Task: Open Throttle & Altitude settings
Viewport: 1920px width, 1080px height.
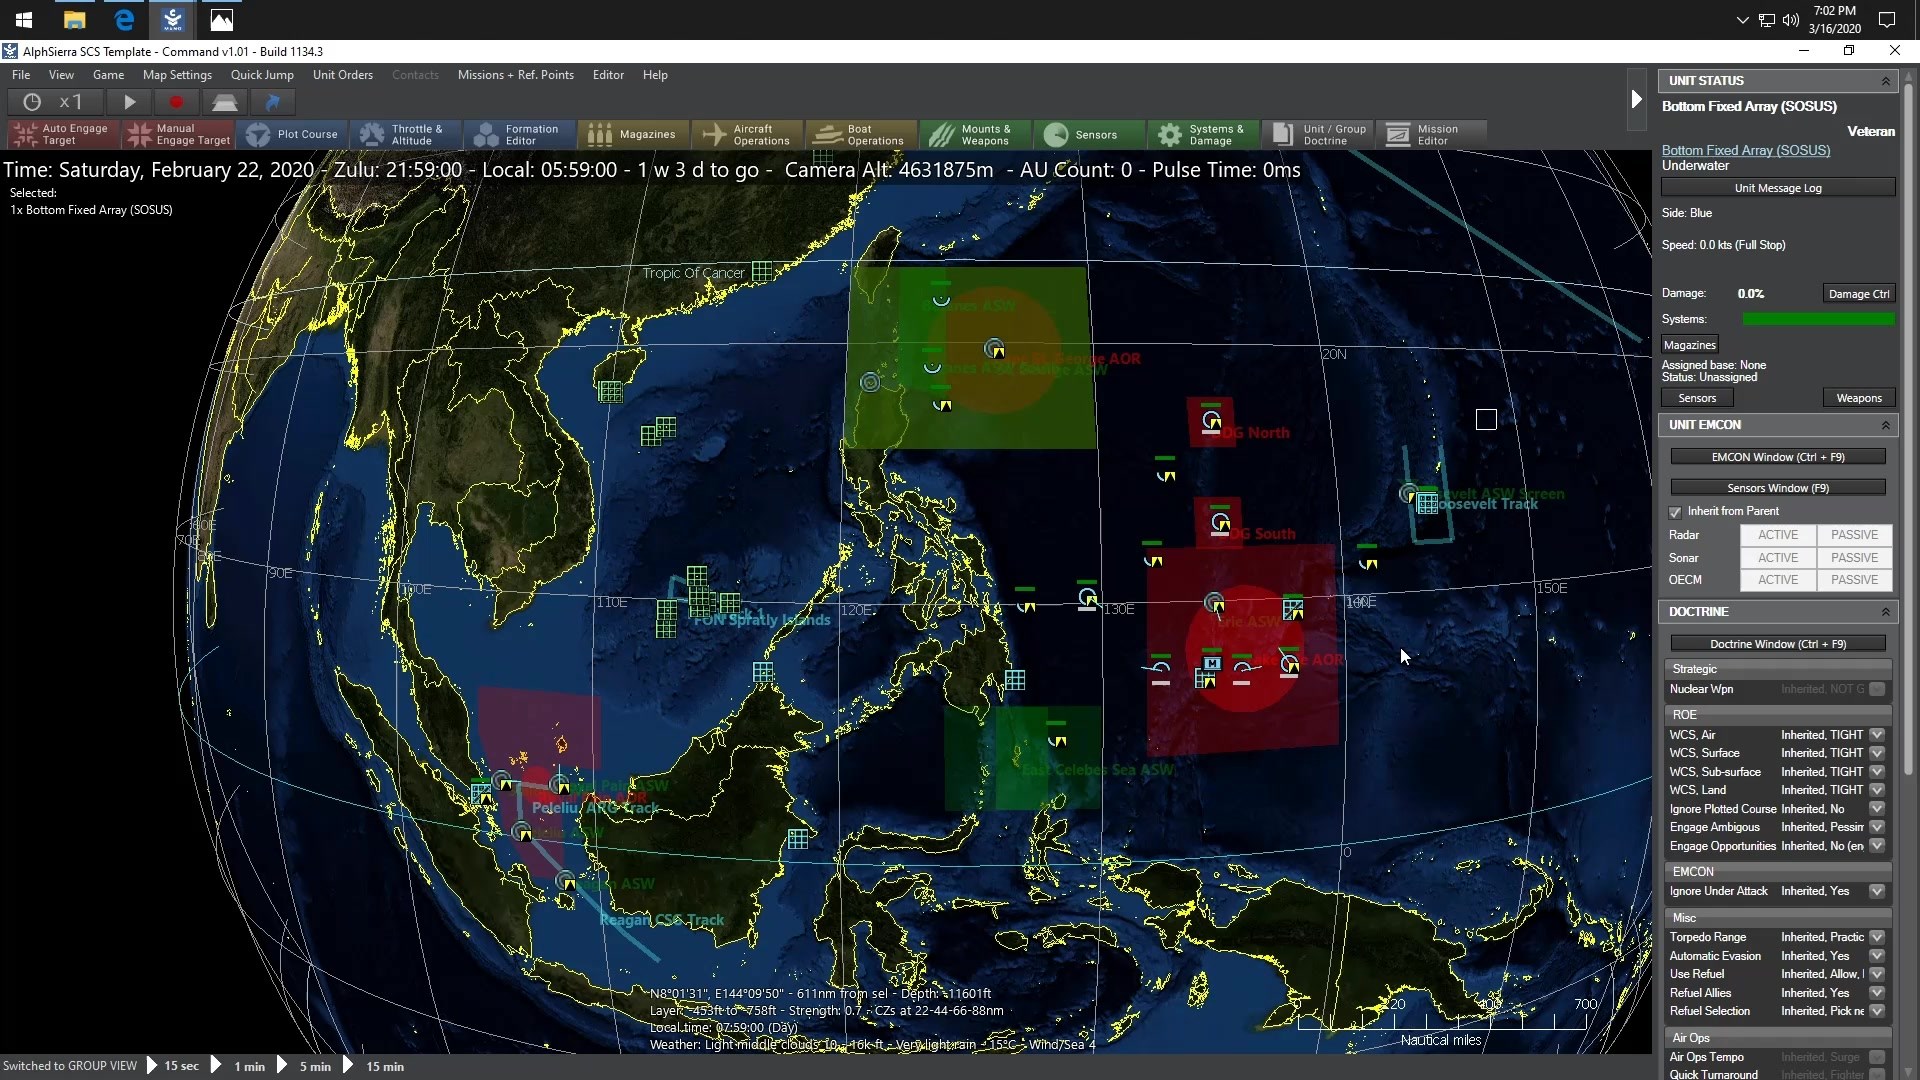Action: [406, 134]
